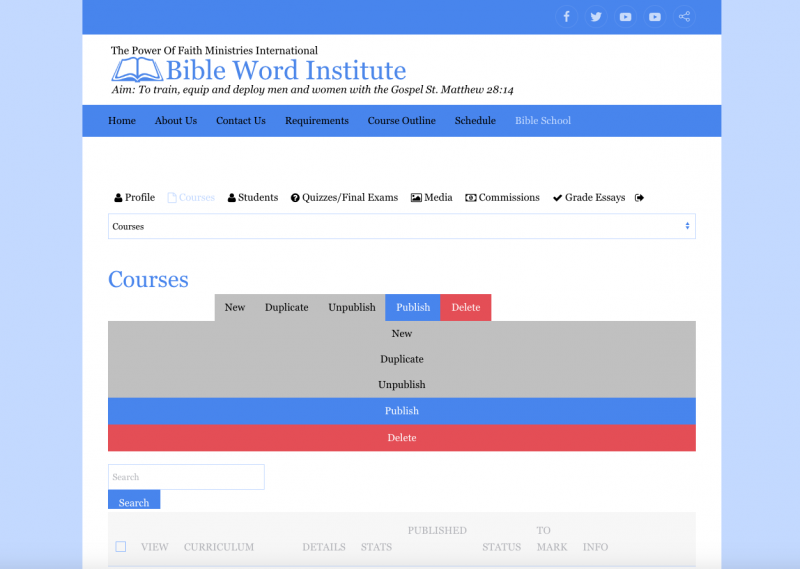
Task: Click the full-width red Delete bar
Action: (402, 438)
